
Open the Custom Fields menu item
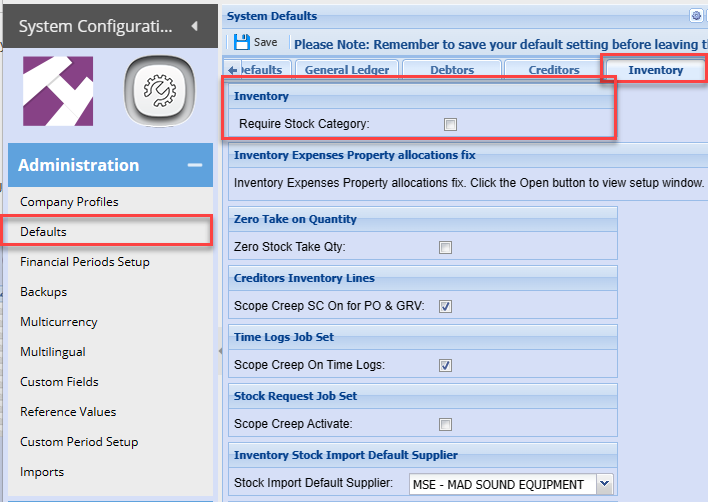coord(59,382)
